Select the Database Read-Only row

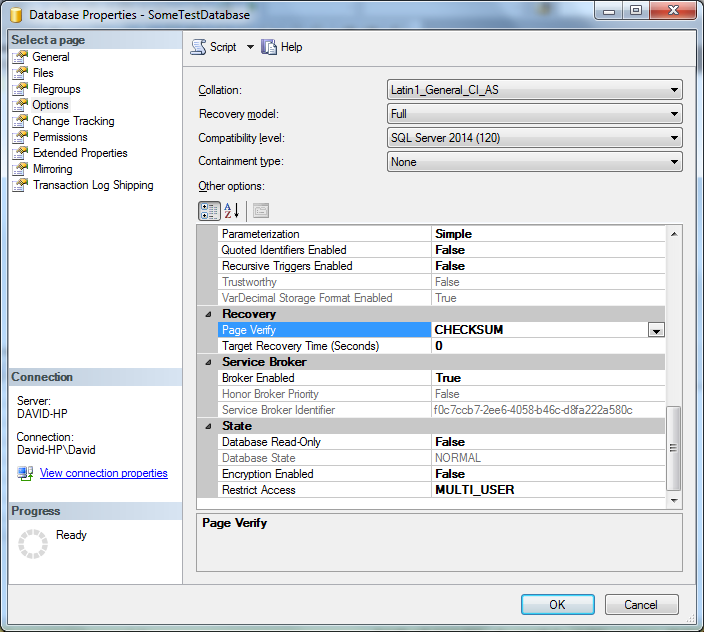(x=442, y=442)
